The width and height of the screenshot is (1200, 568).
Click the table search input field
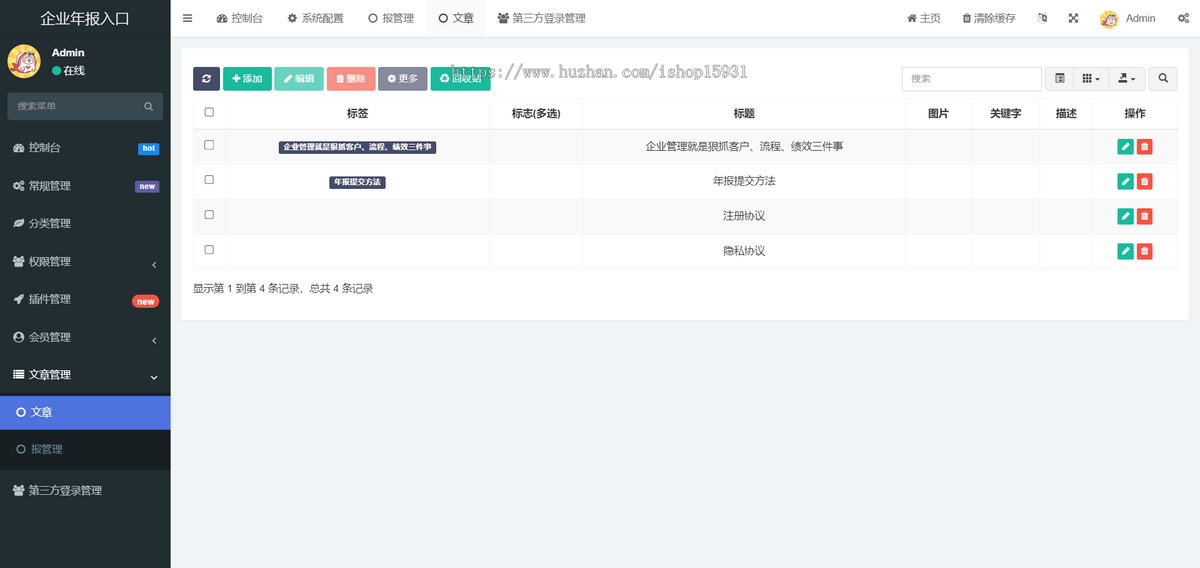(x=971, y=79)
